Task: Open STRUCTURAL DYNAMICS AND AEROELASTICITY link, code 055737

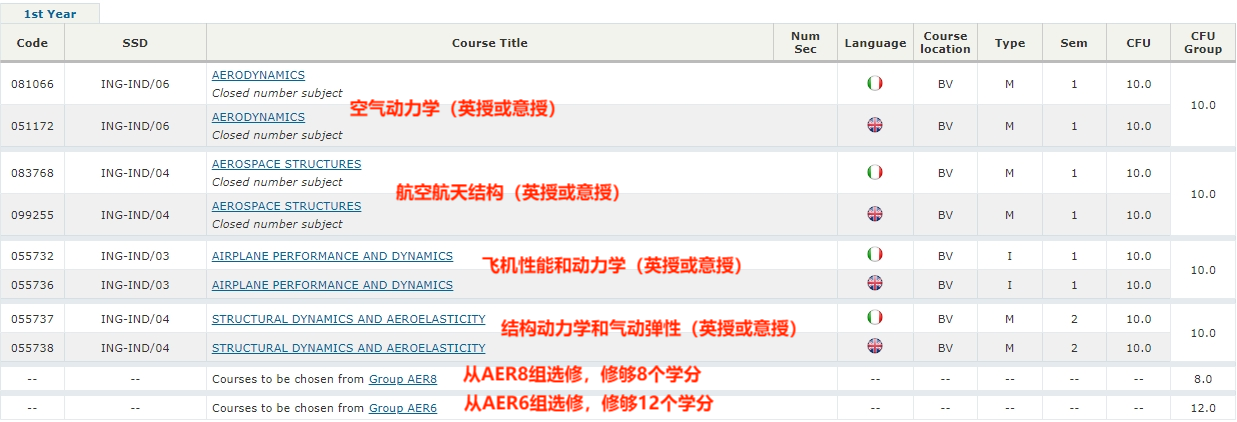Action: coord(348,319)
